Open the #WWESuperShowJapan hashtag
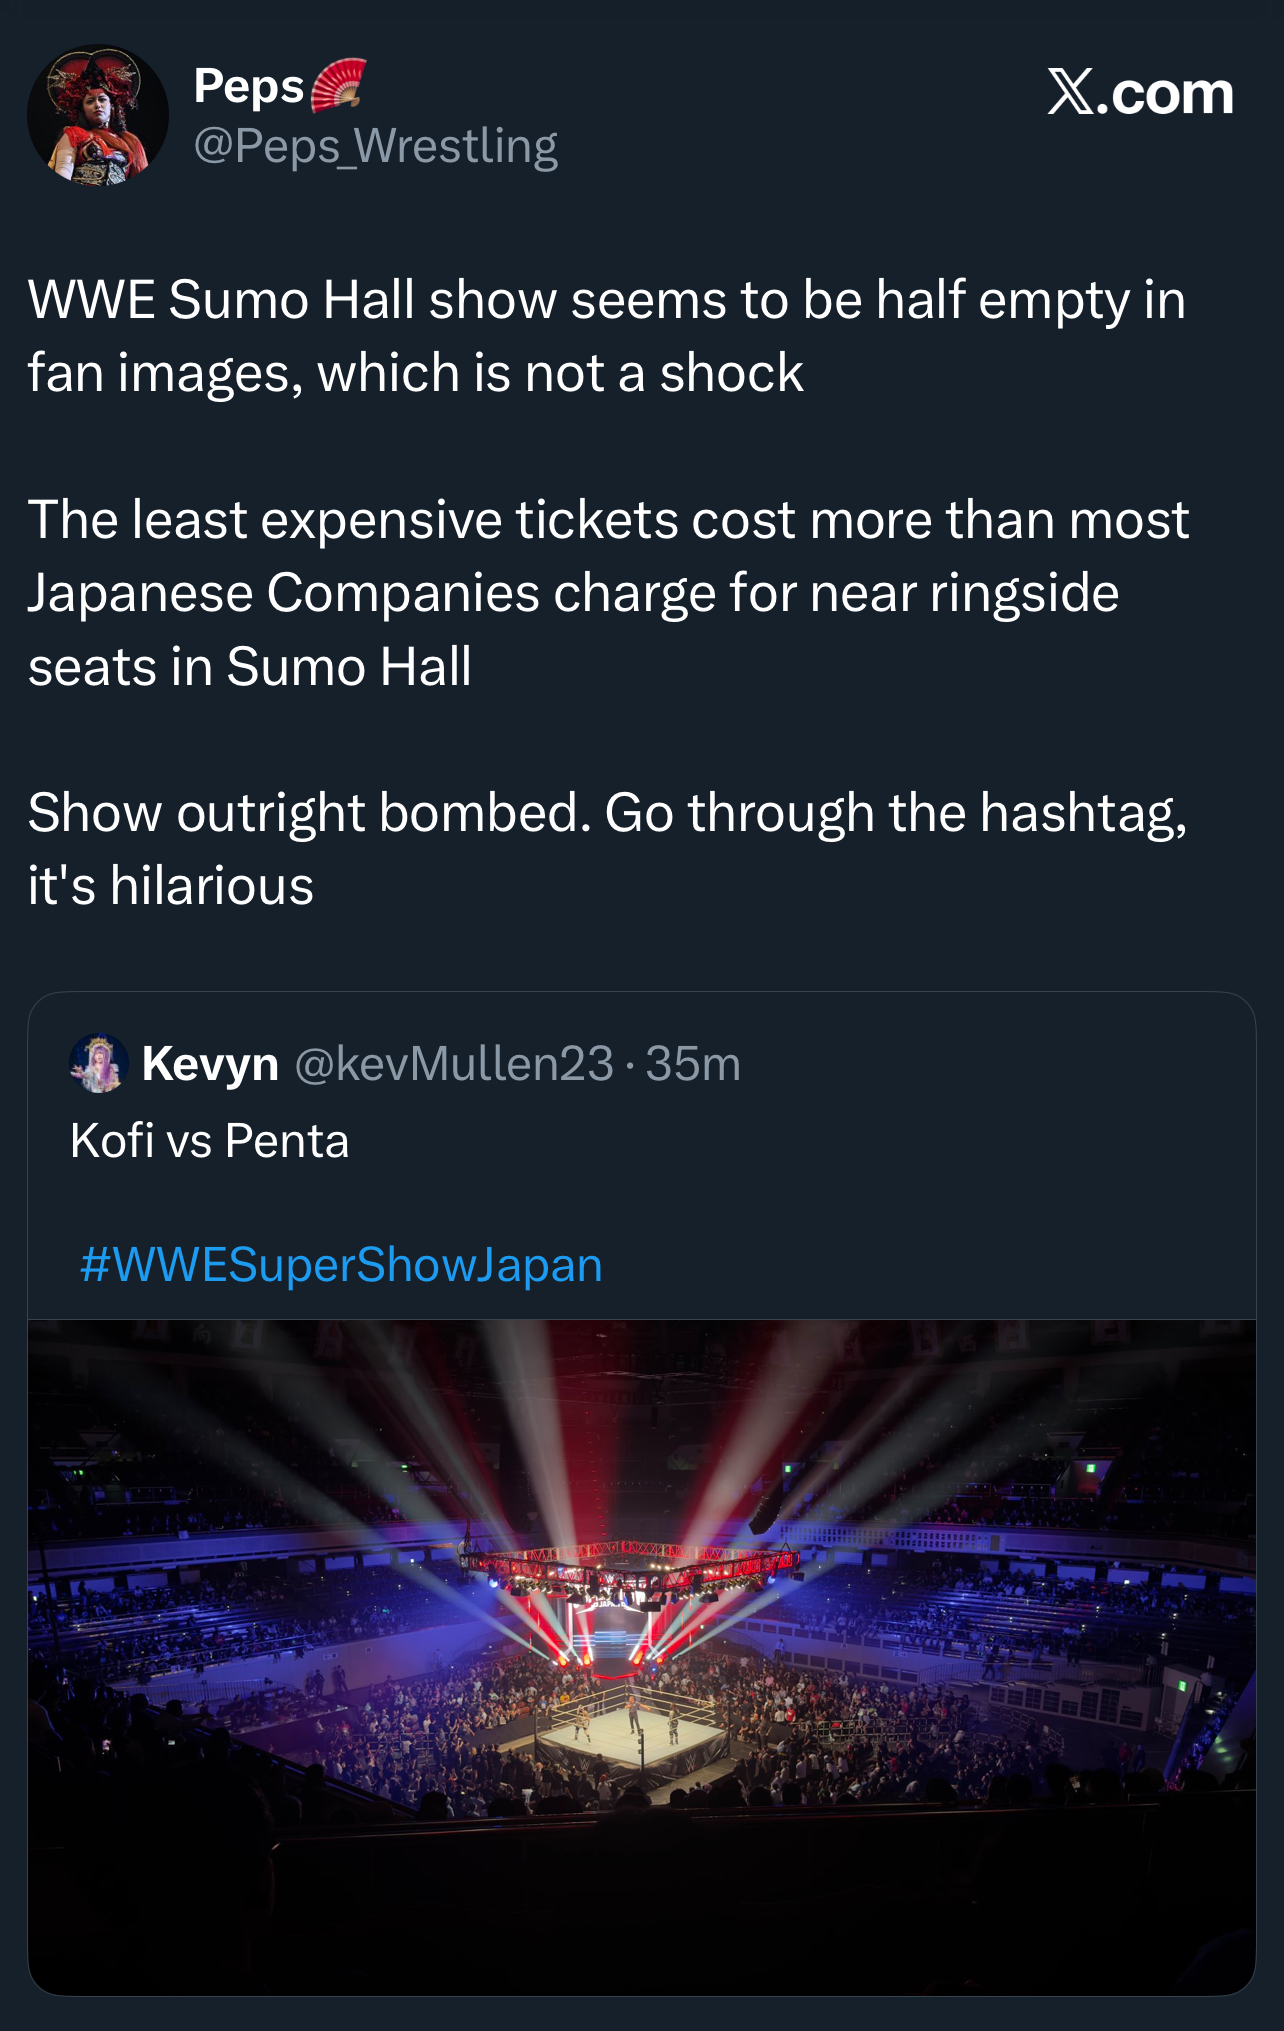This screenshot has width=1284, height=2031. click(341, 1265)
